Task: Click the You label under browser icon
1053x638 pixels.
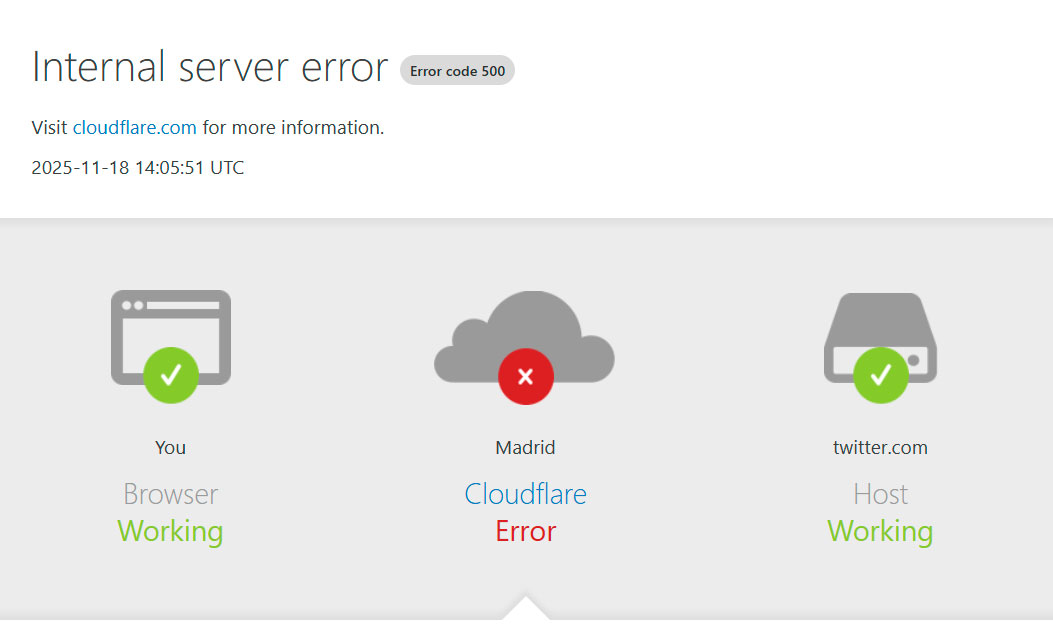Action: click(170, 448)
